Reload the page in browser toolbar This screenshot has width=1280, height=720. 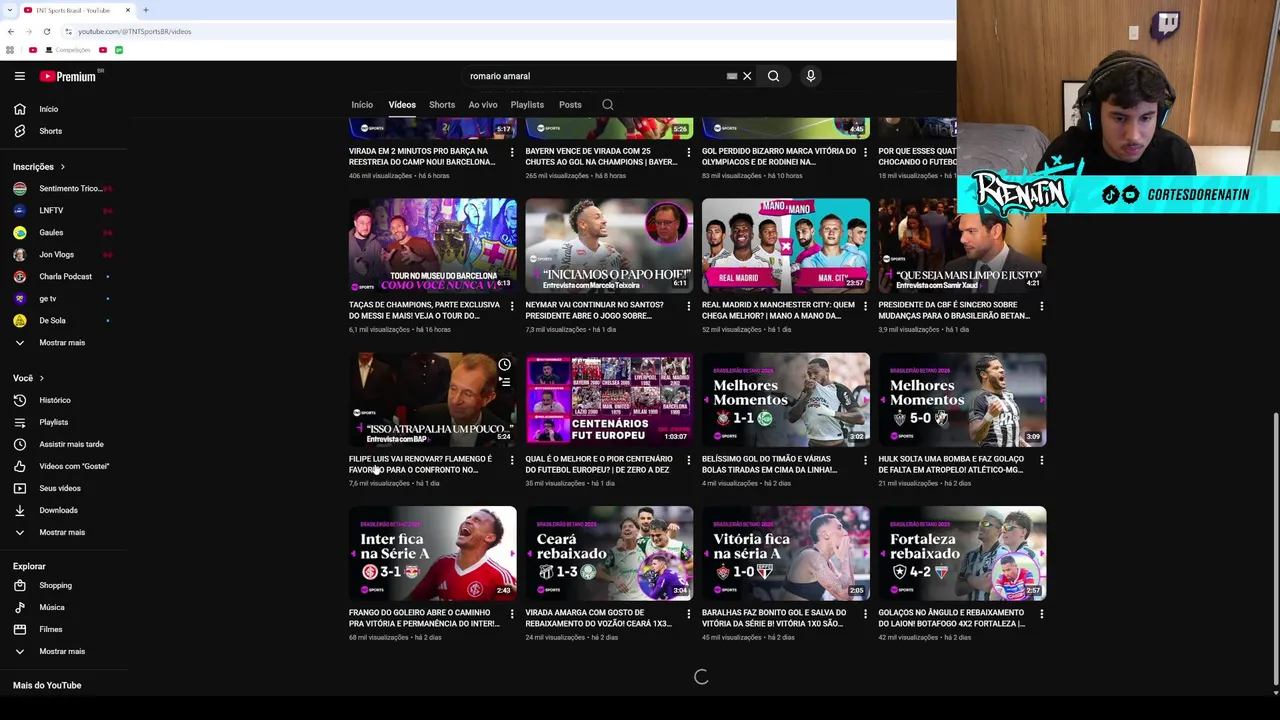tap(46, 31)
